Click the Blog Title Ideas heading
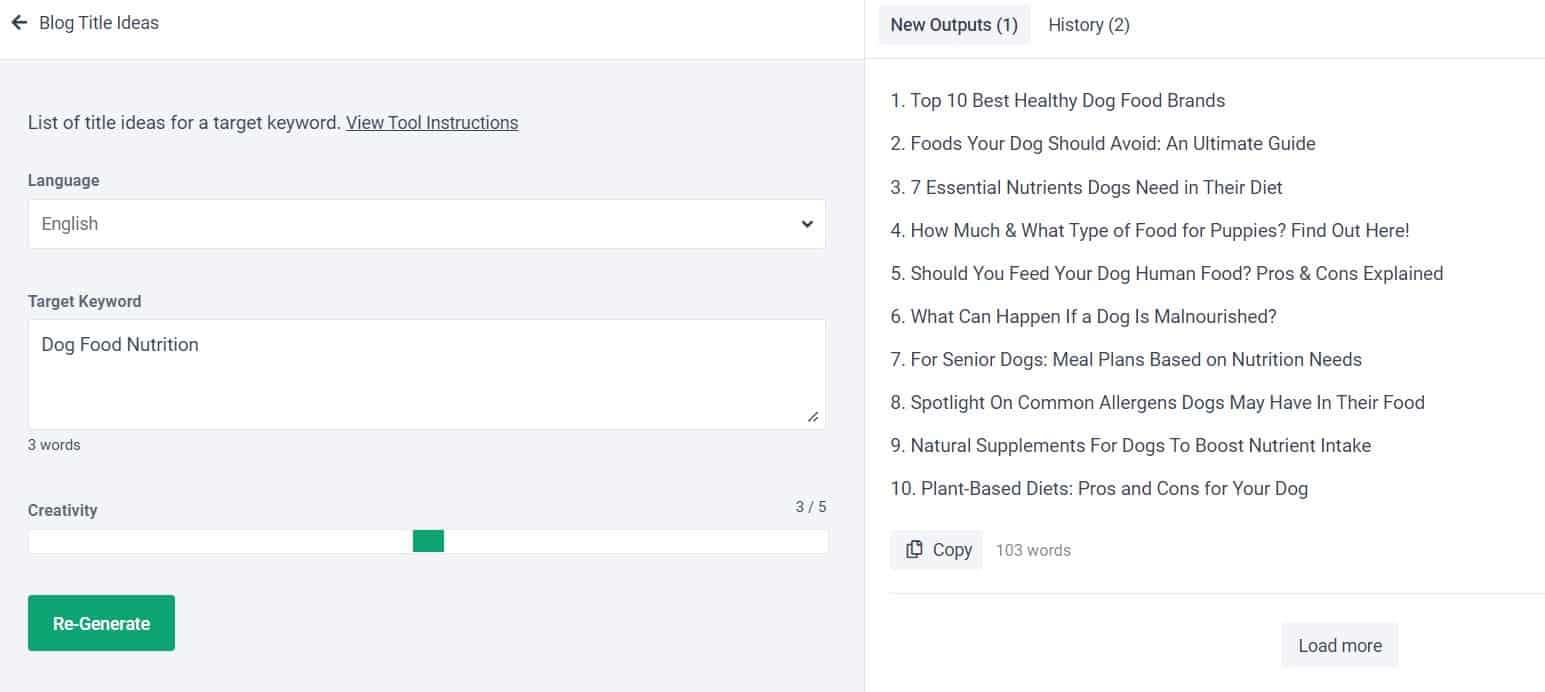This screenshot has width=1545, height=692. coord(97,22)
